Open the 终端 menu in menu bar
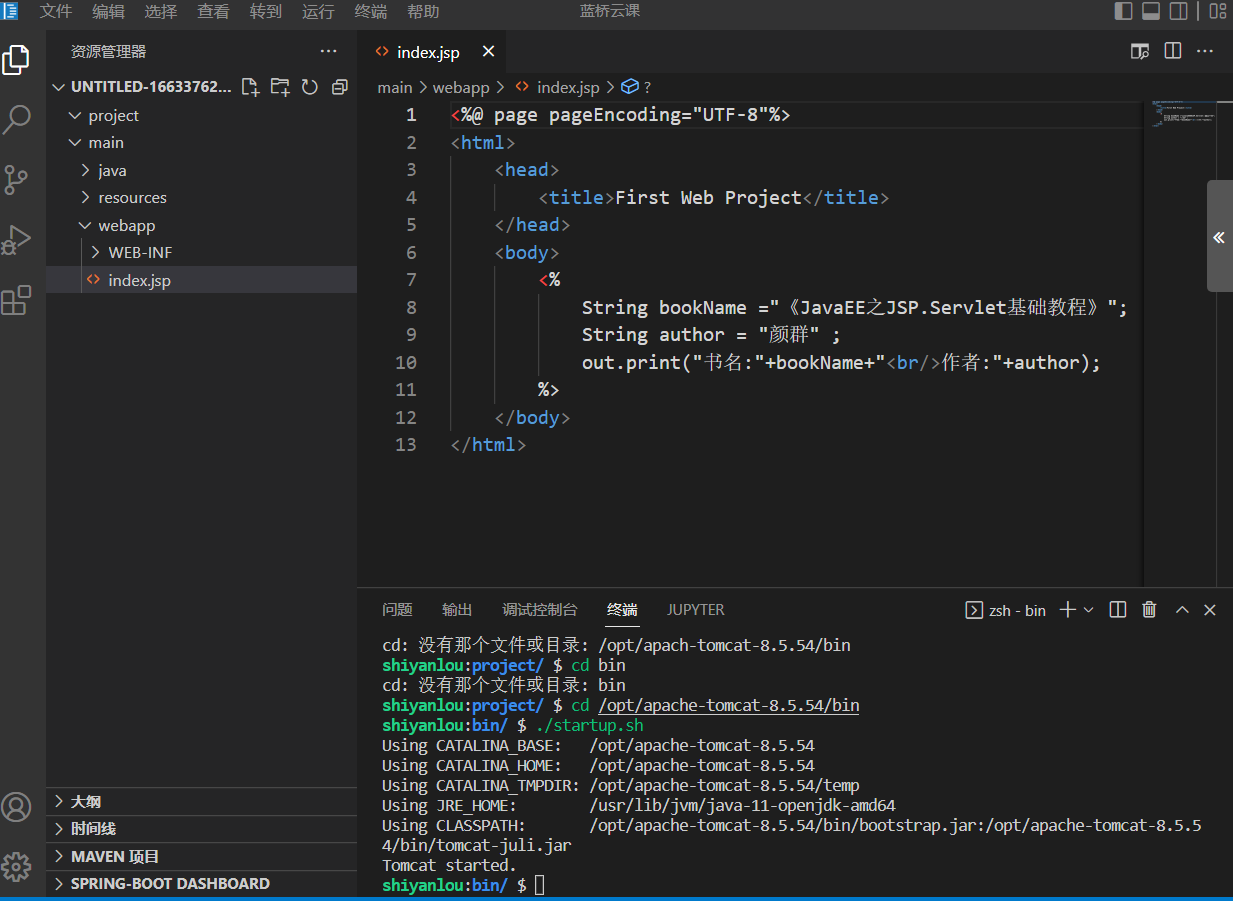The height and width of the screenshot is (901, 1233). pos(371,12)
